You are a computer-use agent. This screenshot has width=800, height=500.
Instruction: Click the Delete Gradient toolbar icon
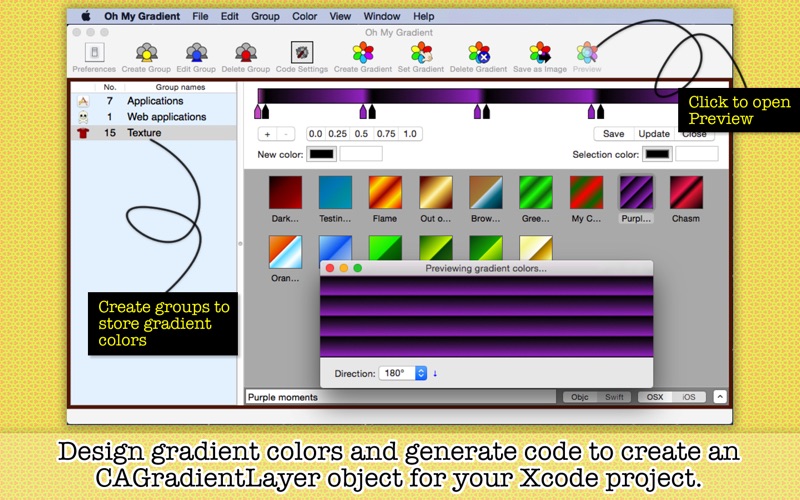pyautogui.click(x=479, y=52)
